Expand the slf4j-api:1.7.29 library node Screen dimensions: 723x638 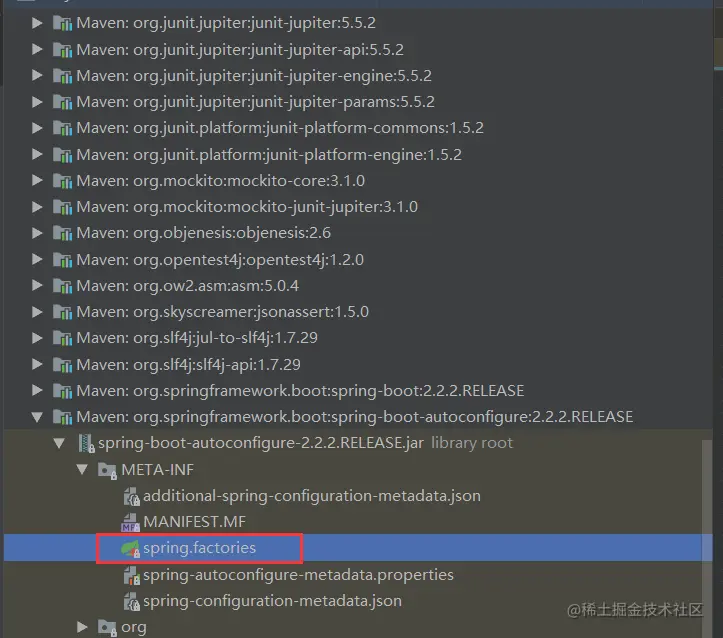click(x=37, y=364)
